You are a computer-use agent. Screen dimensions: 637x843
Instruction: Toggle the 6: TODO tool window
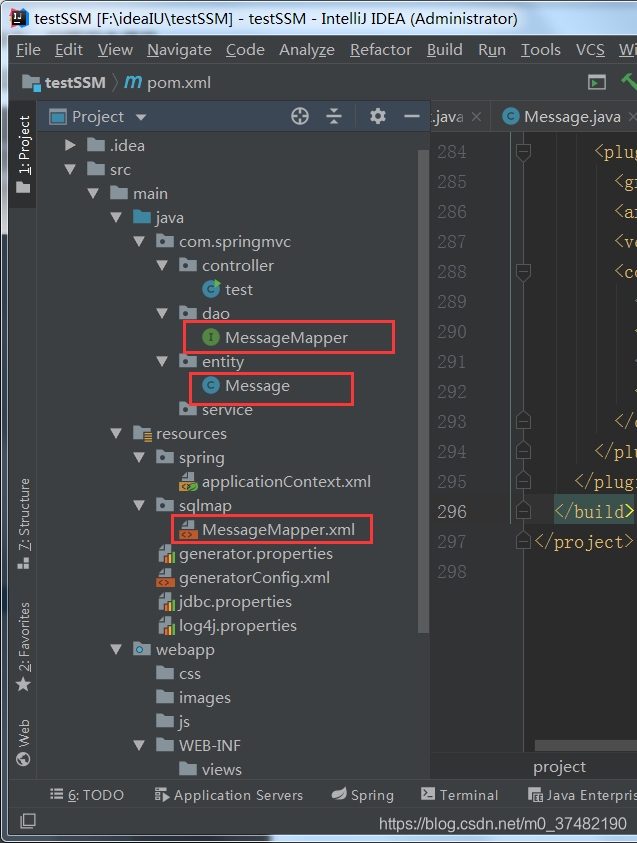[x=87, y=795]
